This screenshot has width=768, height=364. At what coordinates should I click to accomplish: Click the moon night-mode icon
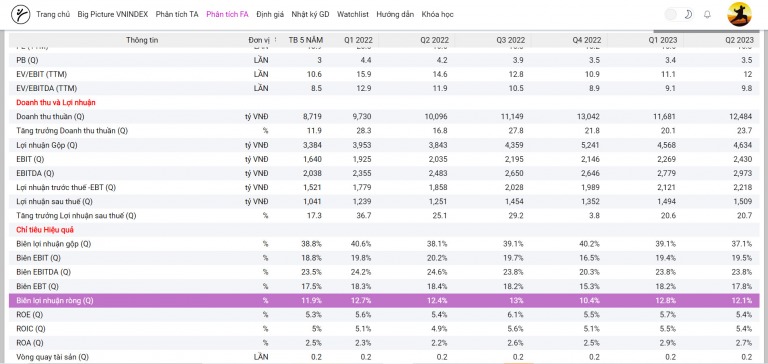click(688, 14)
